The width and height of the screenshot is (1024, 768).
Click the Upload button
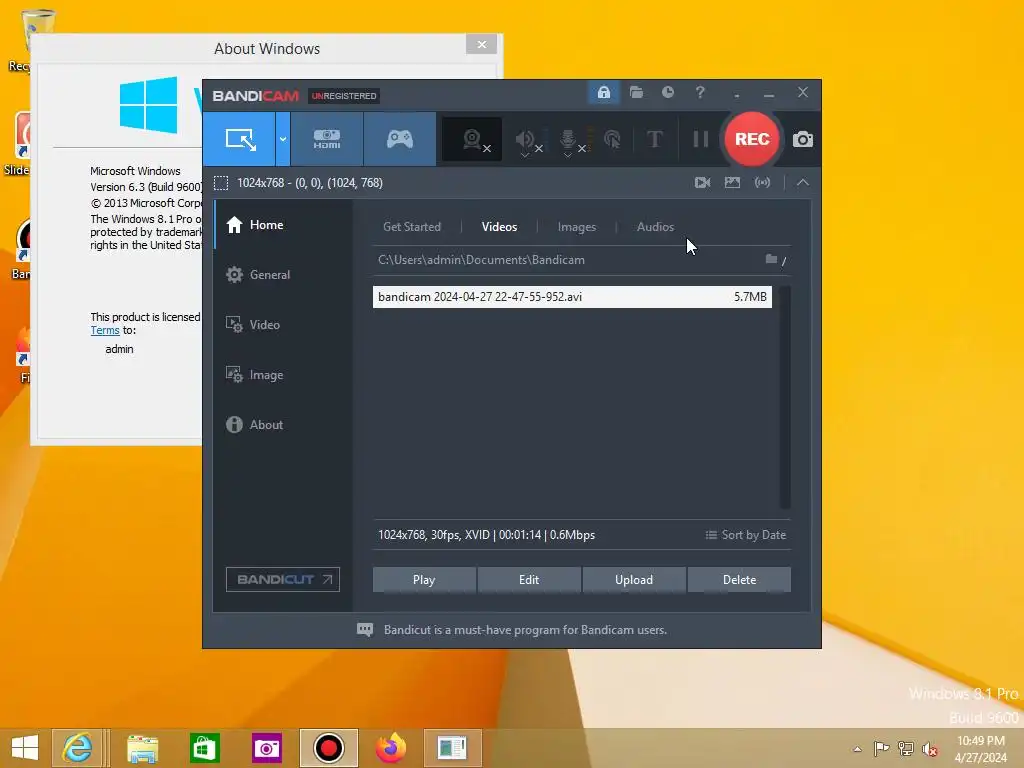[633, 579]
